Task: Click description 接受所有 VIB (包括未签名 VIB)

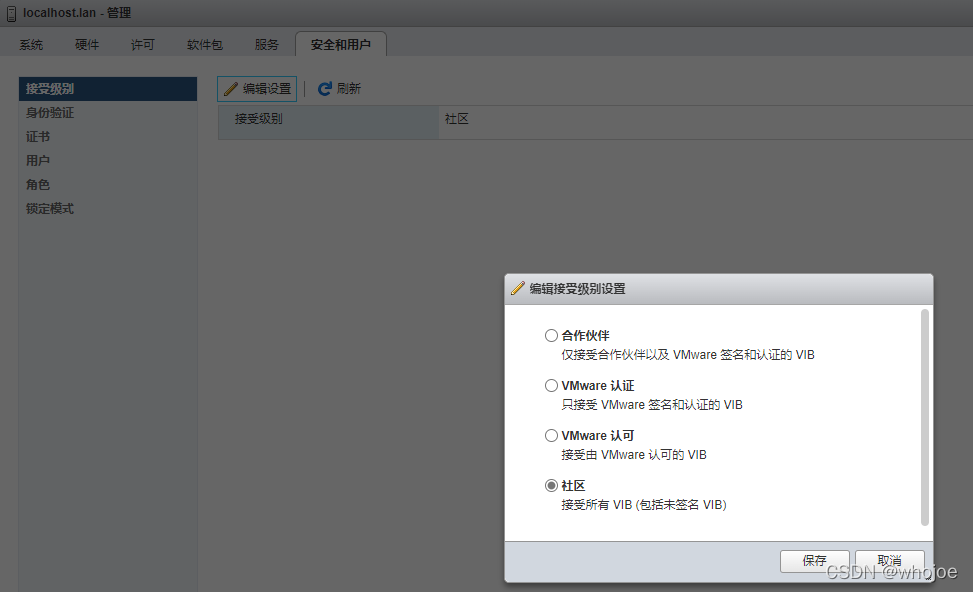Action: [643, 505]
